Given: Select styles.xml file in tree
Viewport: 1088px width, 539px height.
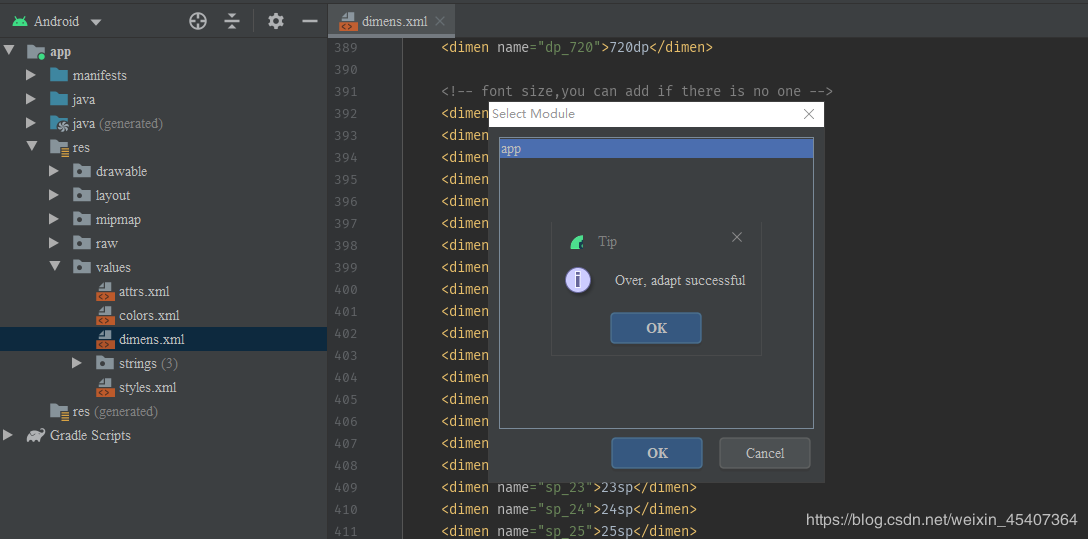Looking at the screenshot, I should pyautogui.click(x=147, y=387).
